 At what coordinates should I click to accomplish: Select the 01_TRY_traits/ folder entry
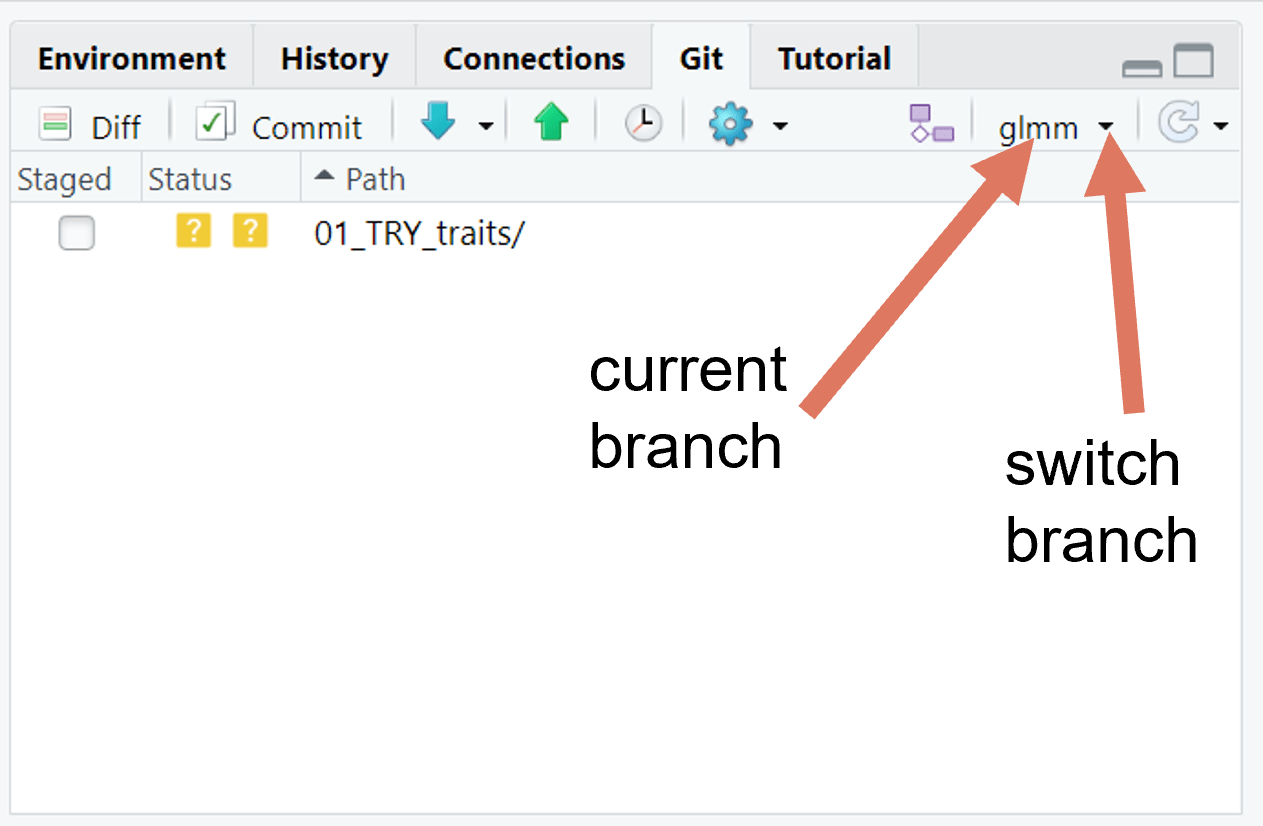coord(418,233)
